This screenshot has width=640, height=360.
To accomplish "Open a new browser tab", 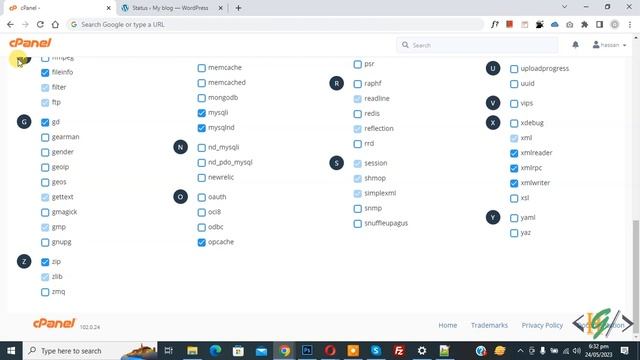I will tap(238, 8).
